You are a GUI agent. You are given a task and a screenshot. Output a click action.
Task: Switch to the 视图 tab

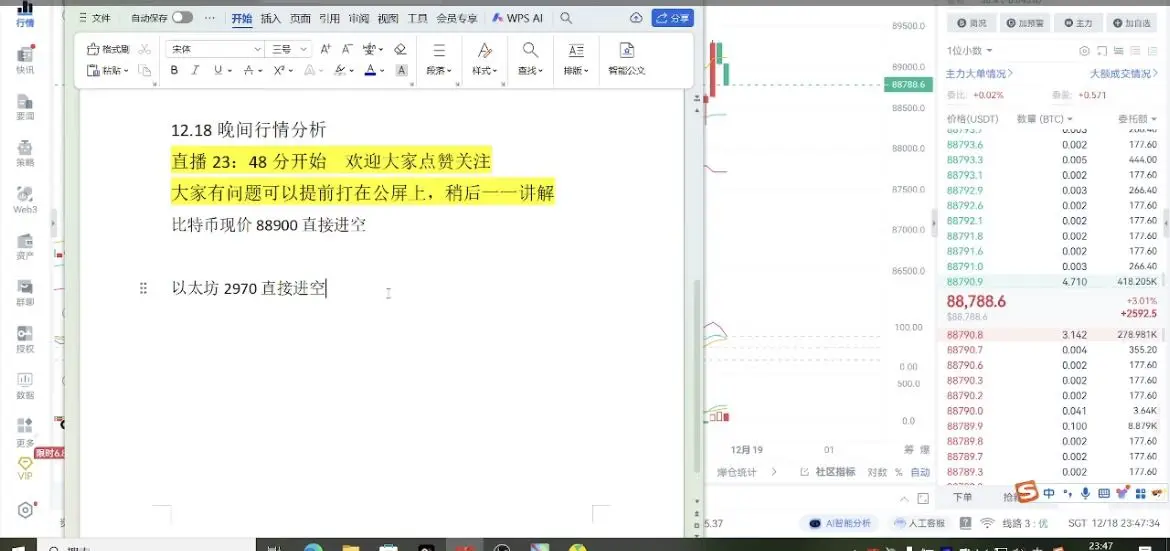388,19
